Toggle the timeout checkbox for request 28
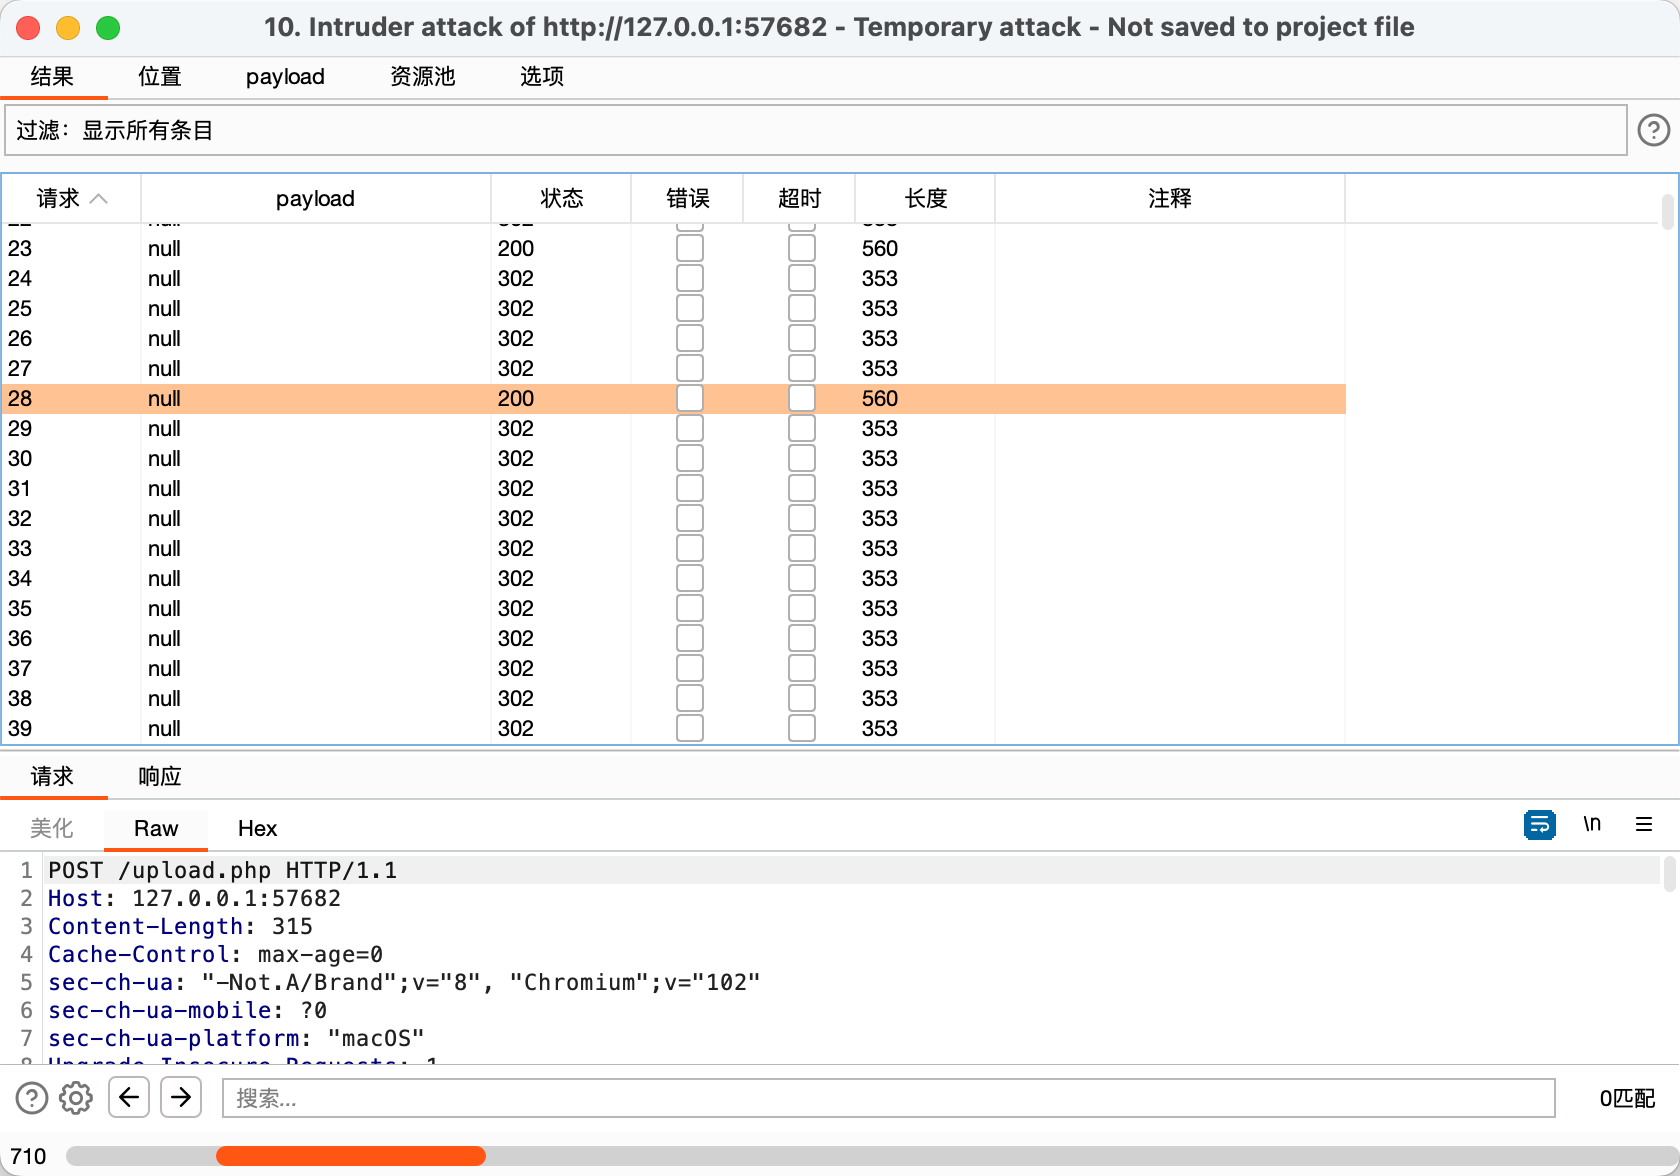This screenshot has height=1176, width=1680. (x=801, y=398)
